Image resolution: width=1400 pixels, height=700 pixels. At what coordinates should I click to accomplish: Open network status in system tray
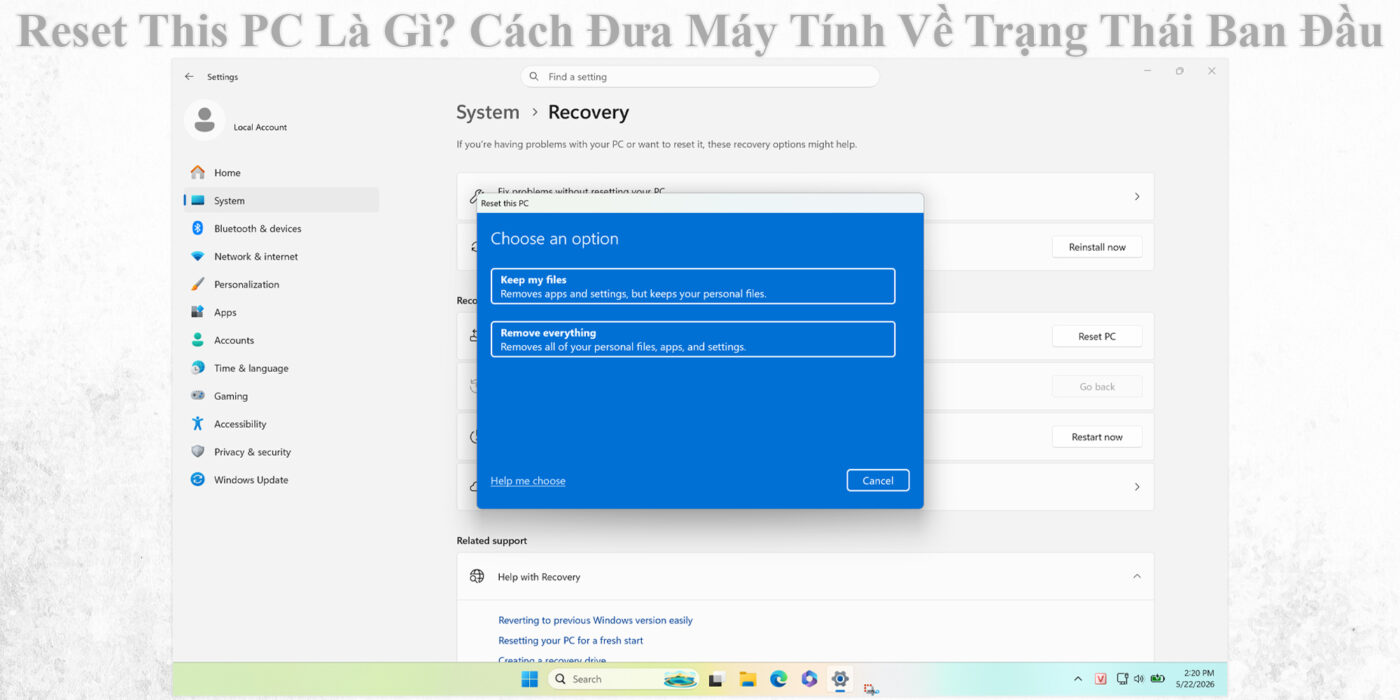[x=1122, y=679]
